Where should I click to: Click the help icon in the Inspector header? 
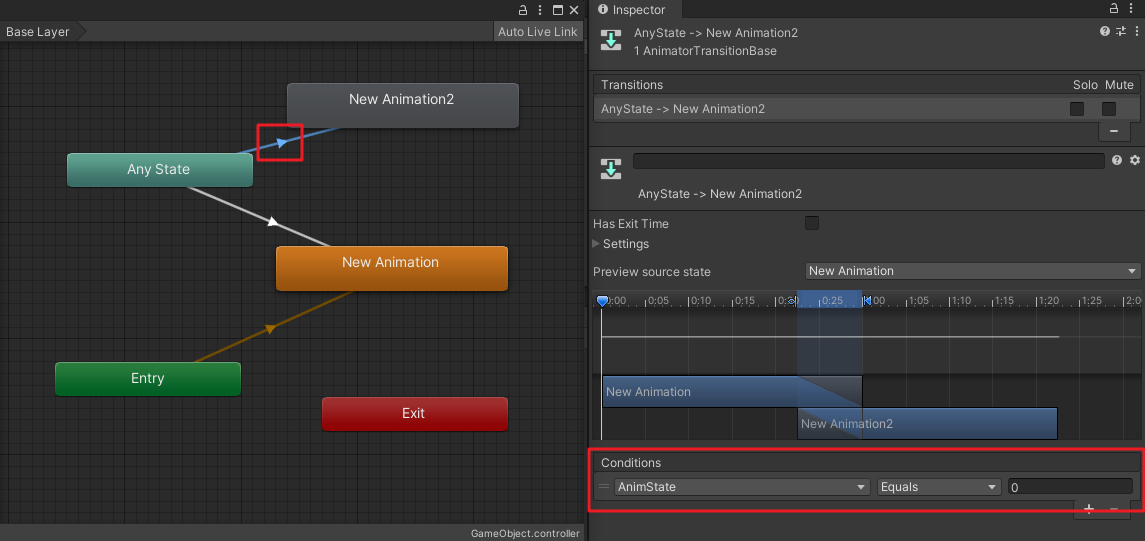pyautogui.click(x=1105, y=32)
